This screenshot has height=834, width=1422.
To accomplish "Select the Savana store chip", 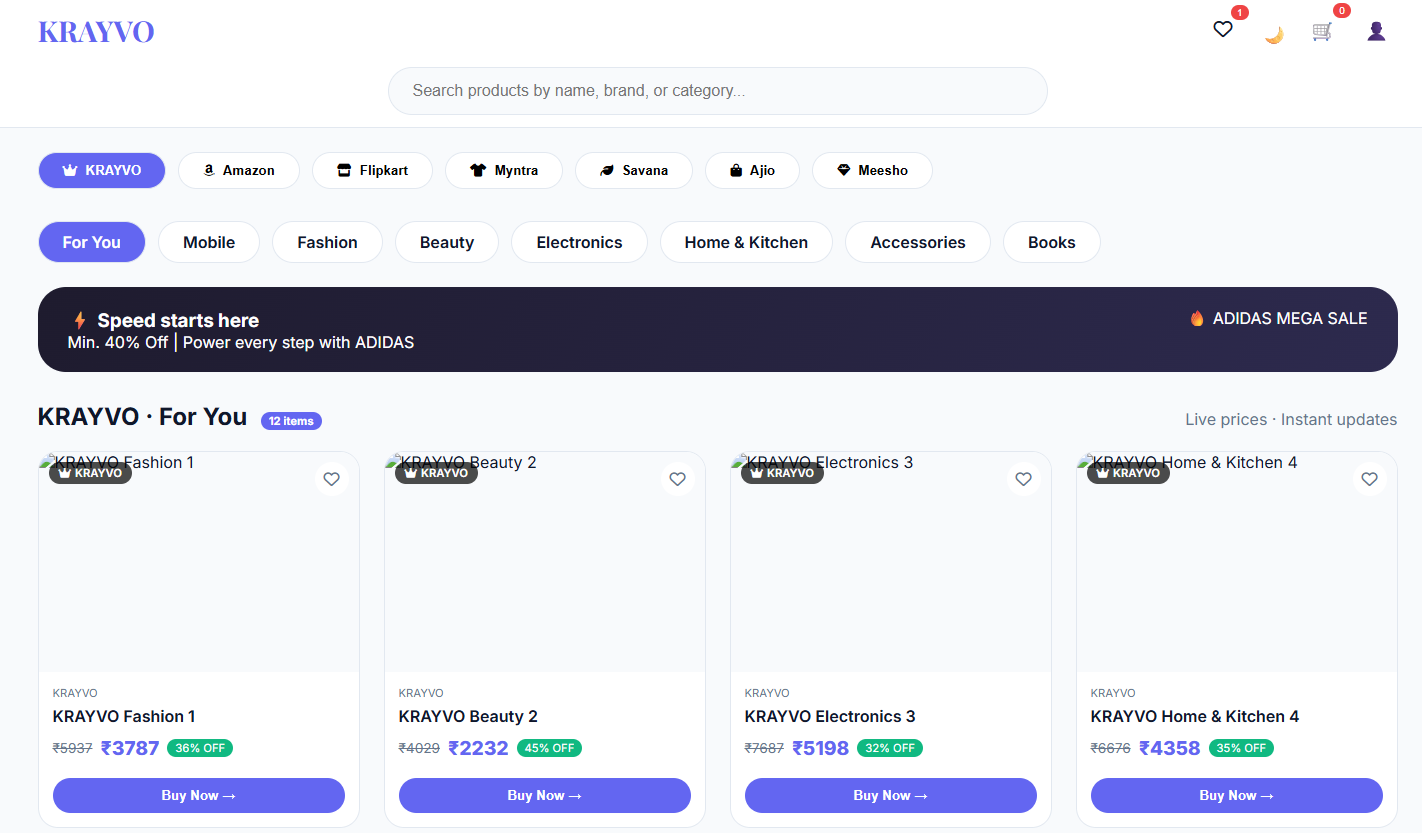I will point(634,170).
